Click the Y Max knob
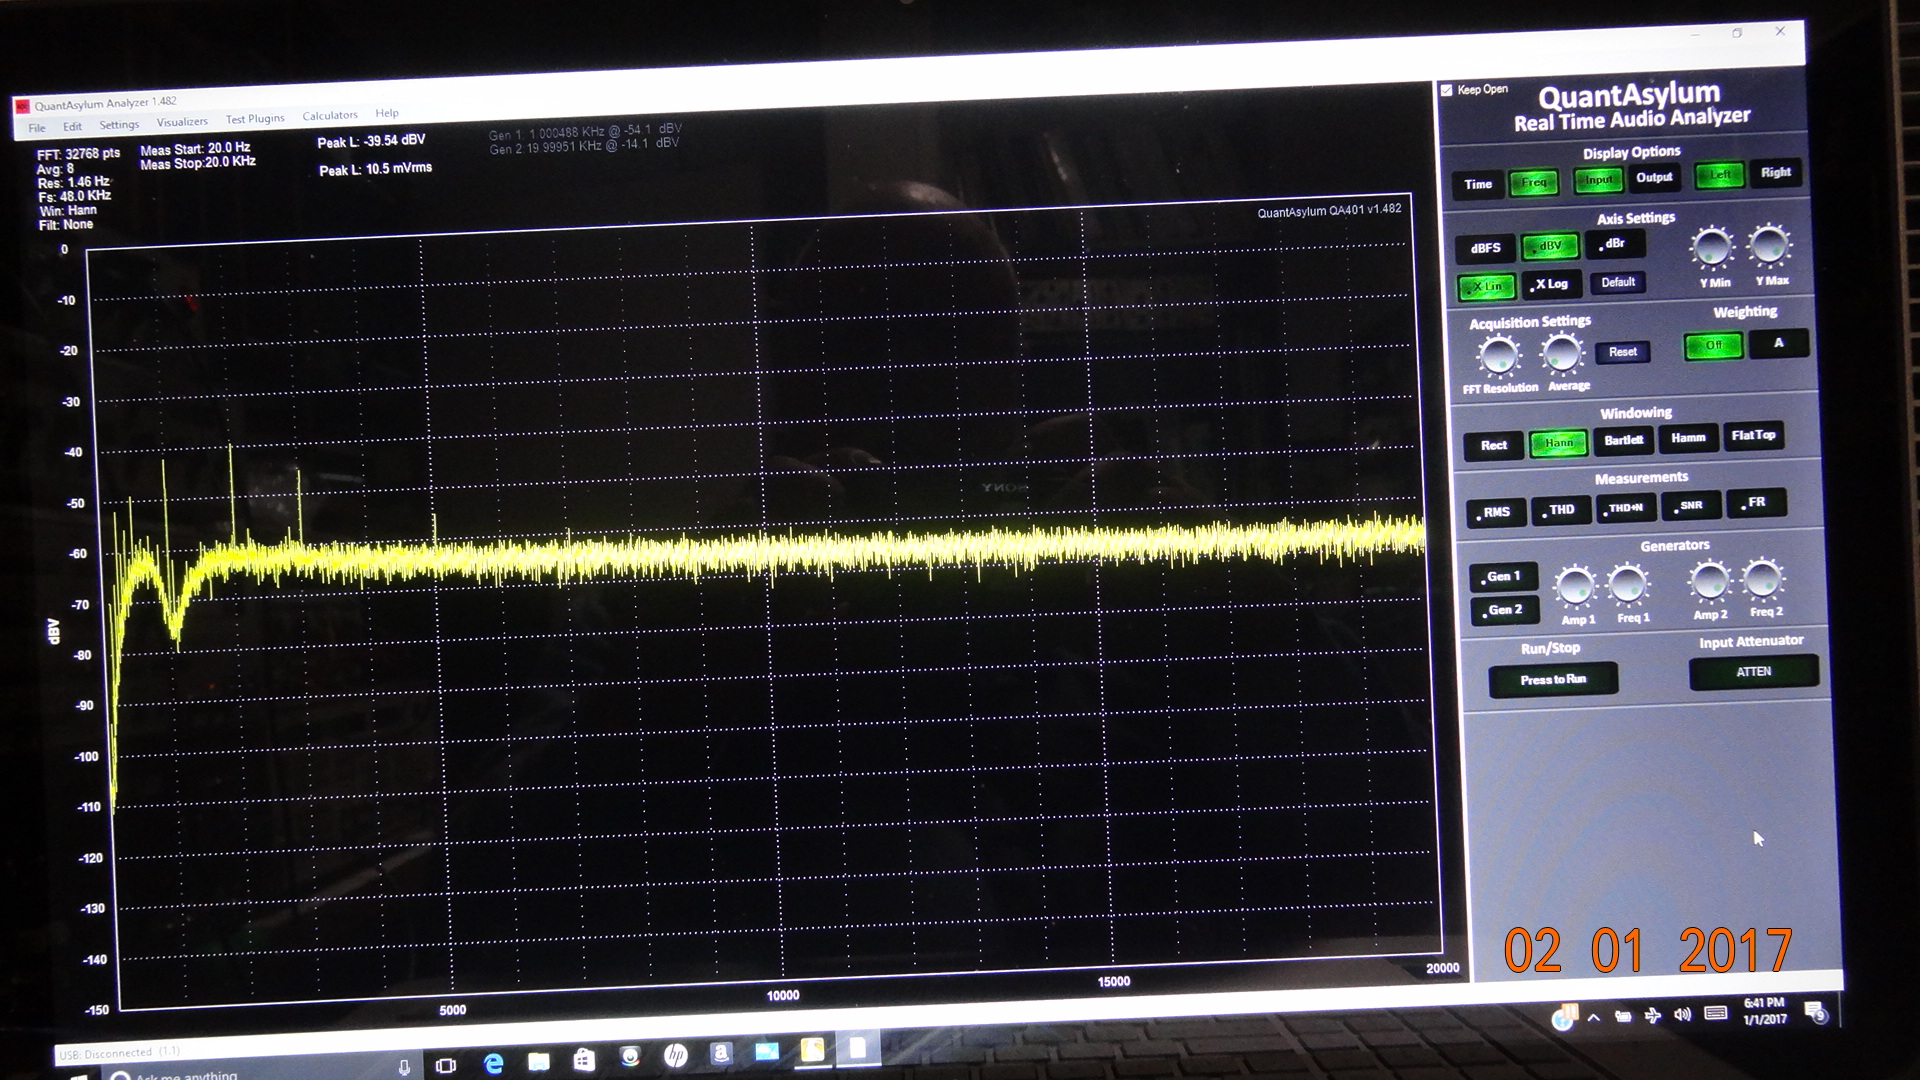Viewport: 1920px width, 1080px height. 1768,245
